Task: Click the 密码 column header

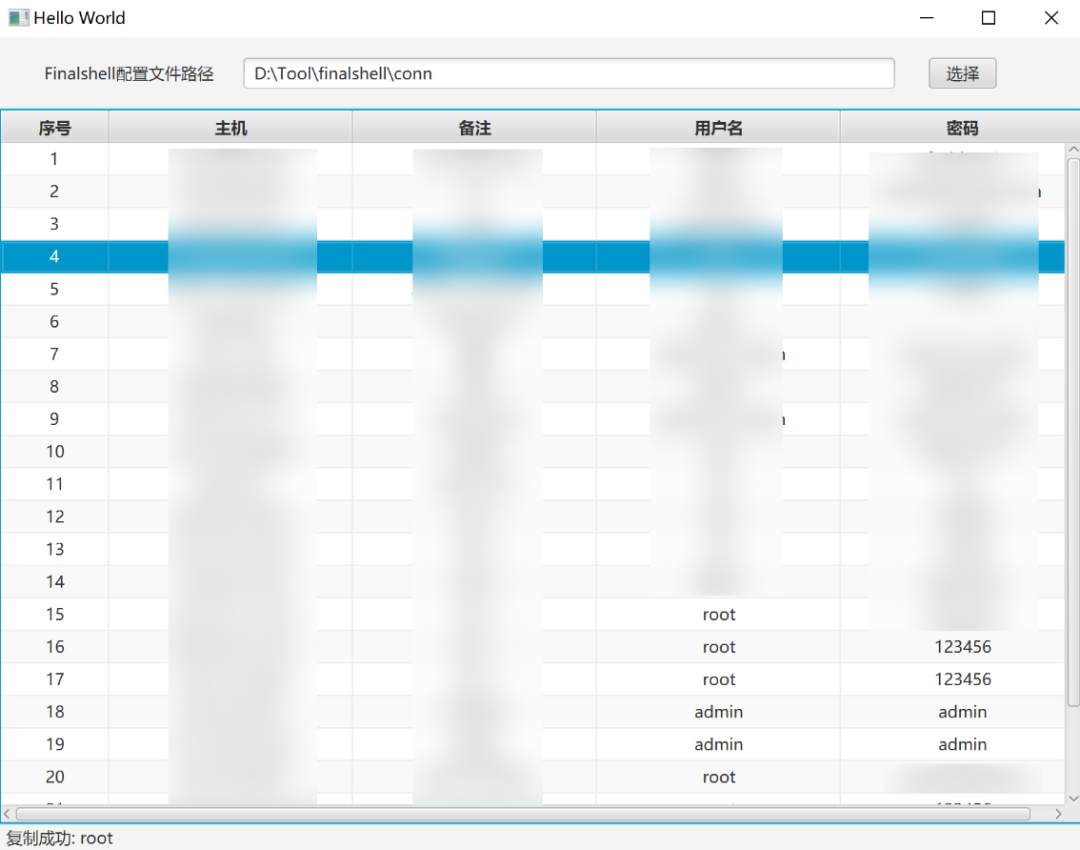Action: pos(962,128)
